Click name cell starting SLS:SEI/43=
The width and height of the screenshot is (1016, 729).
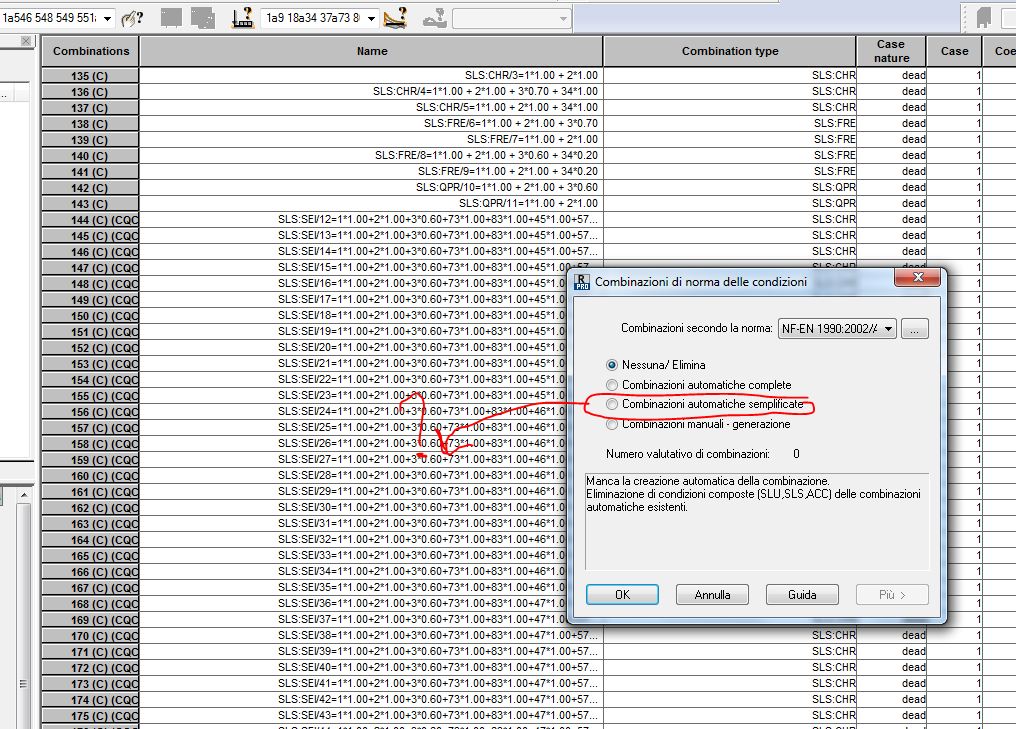(x=371, y=715)
